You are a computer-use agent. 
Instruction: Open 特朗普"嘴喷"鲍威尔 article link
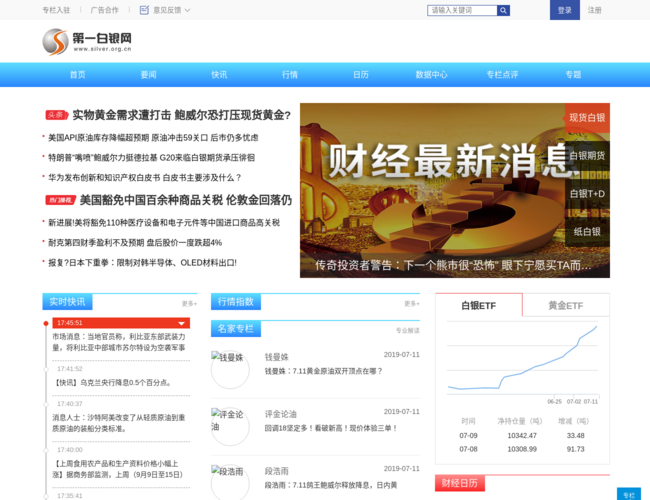tap(151, 158)
